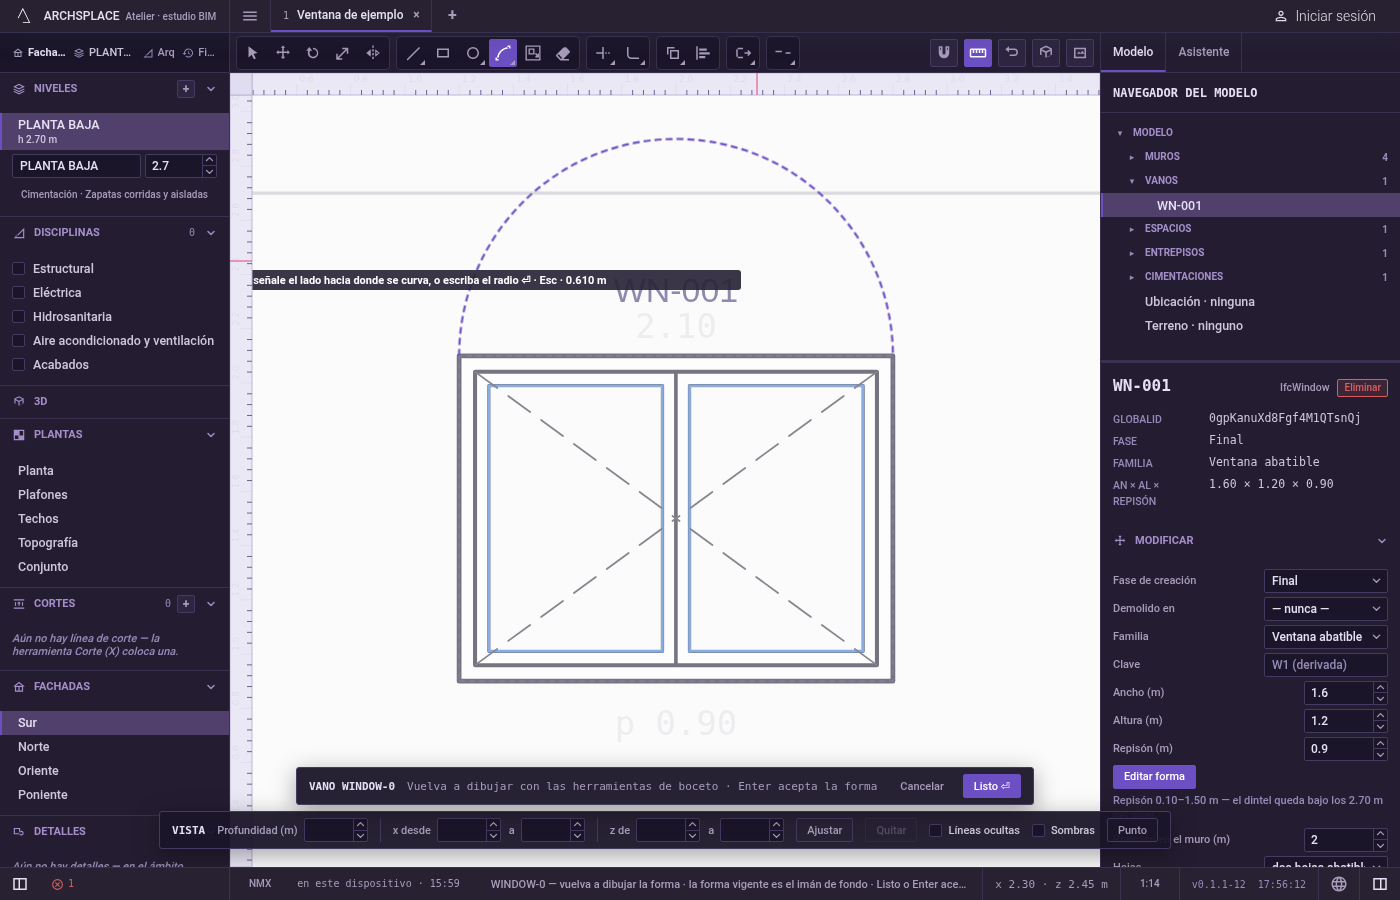Image resolution: width=1400 pixels, height=900 pixels.
Task: Expand the MUROS tree node
Action: coord(1131,157)
